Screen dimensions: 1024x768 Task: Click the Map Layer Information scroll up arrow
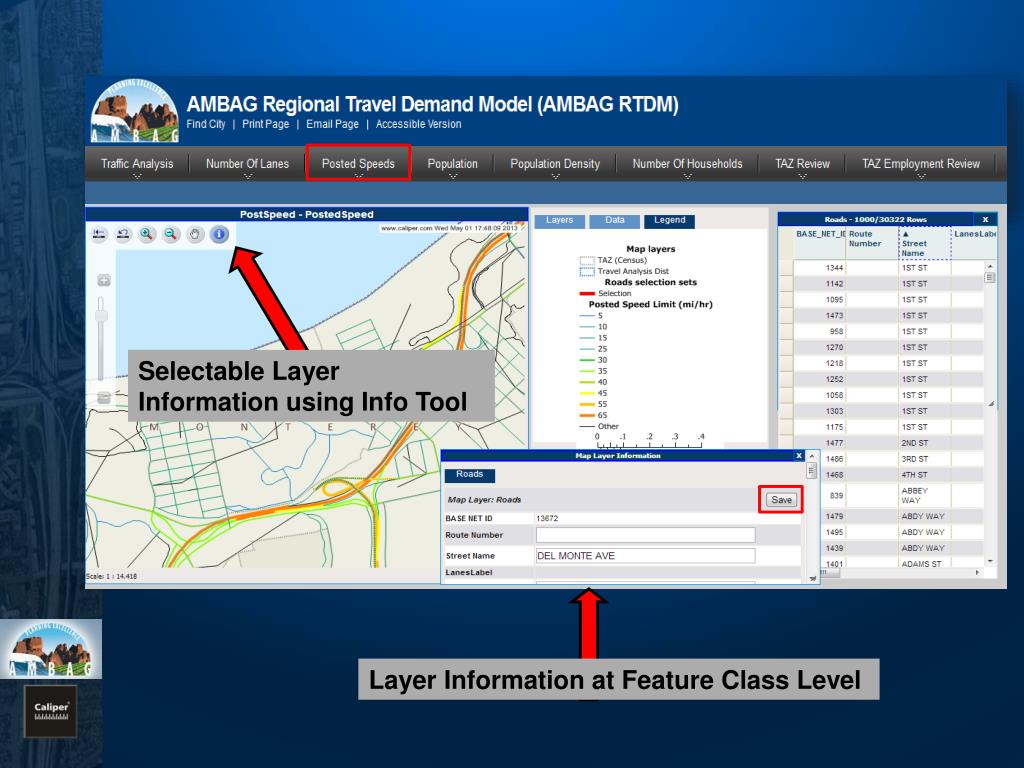[811, 456]
